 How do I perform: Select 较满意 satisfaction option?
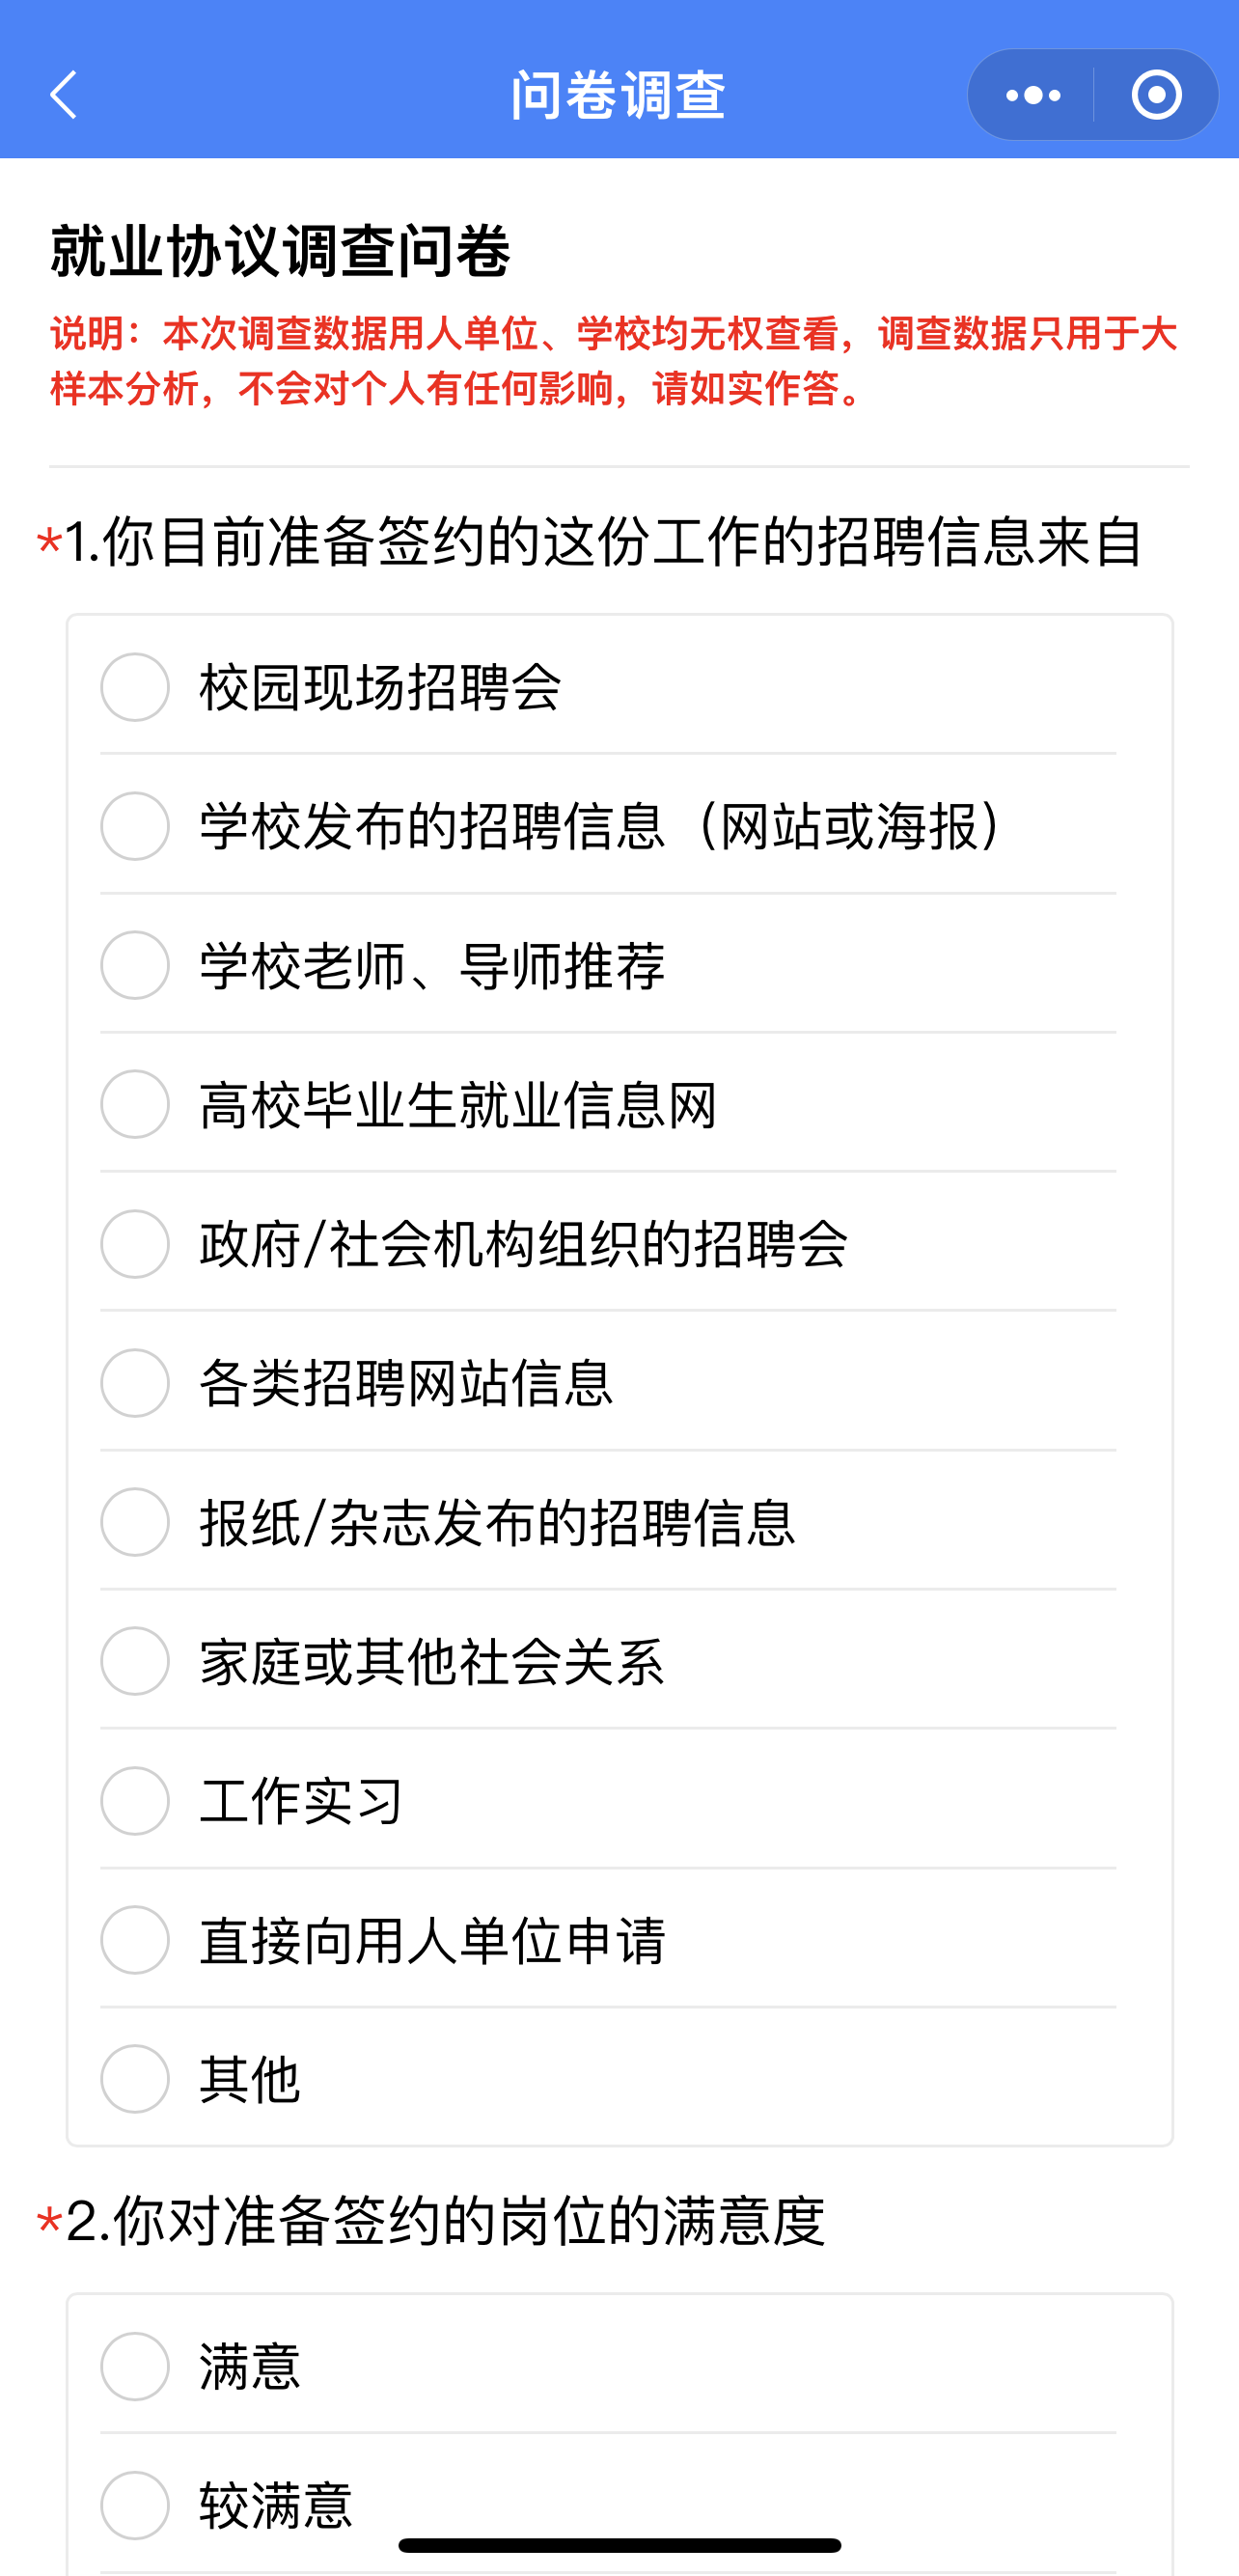(135, 2505)
